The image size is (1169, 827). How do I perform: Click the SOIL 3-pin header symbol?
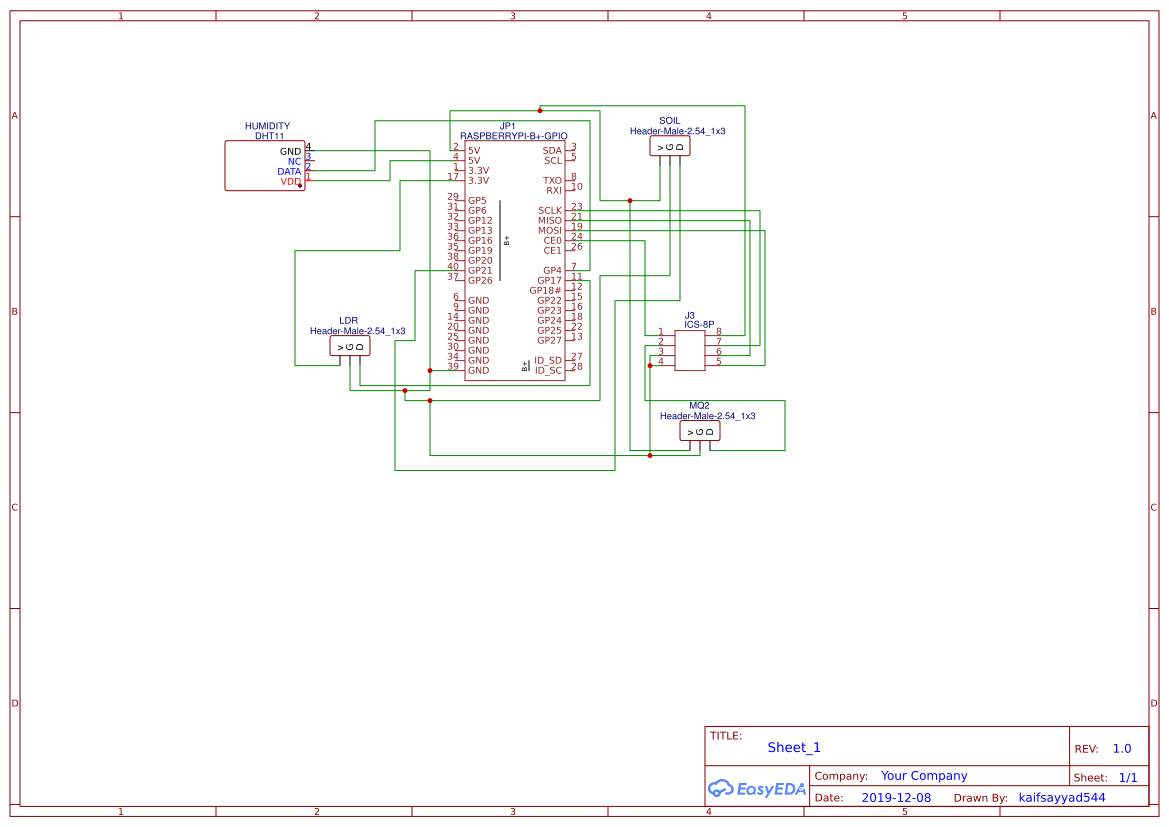pos(669,146)
